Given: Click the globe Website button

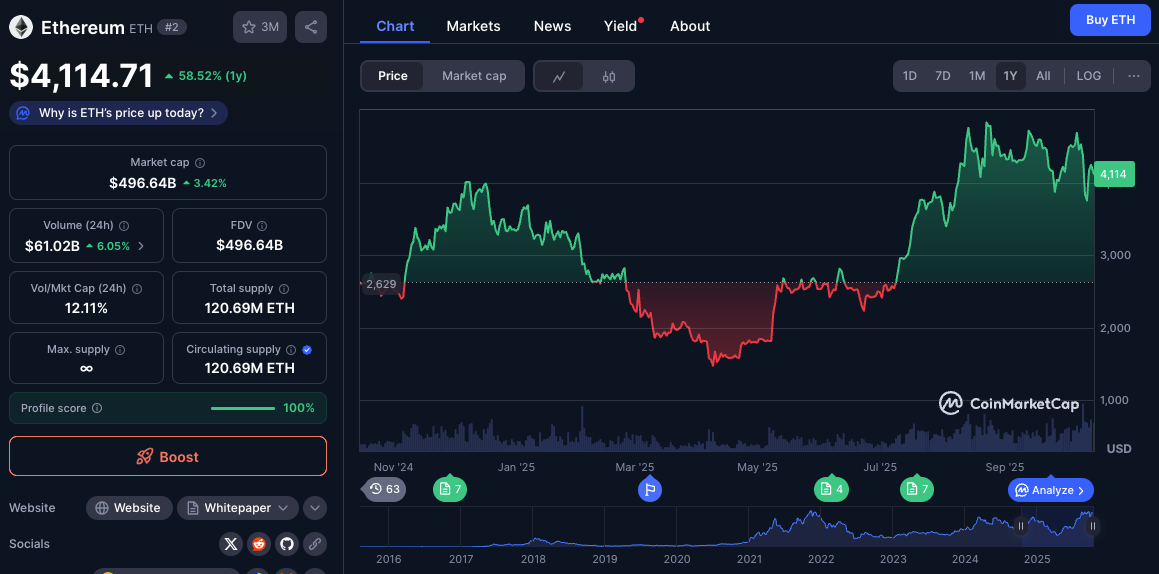Looking at the screenshot, I should click(x=129, y=508).
